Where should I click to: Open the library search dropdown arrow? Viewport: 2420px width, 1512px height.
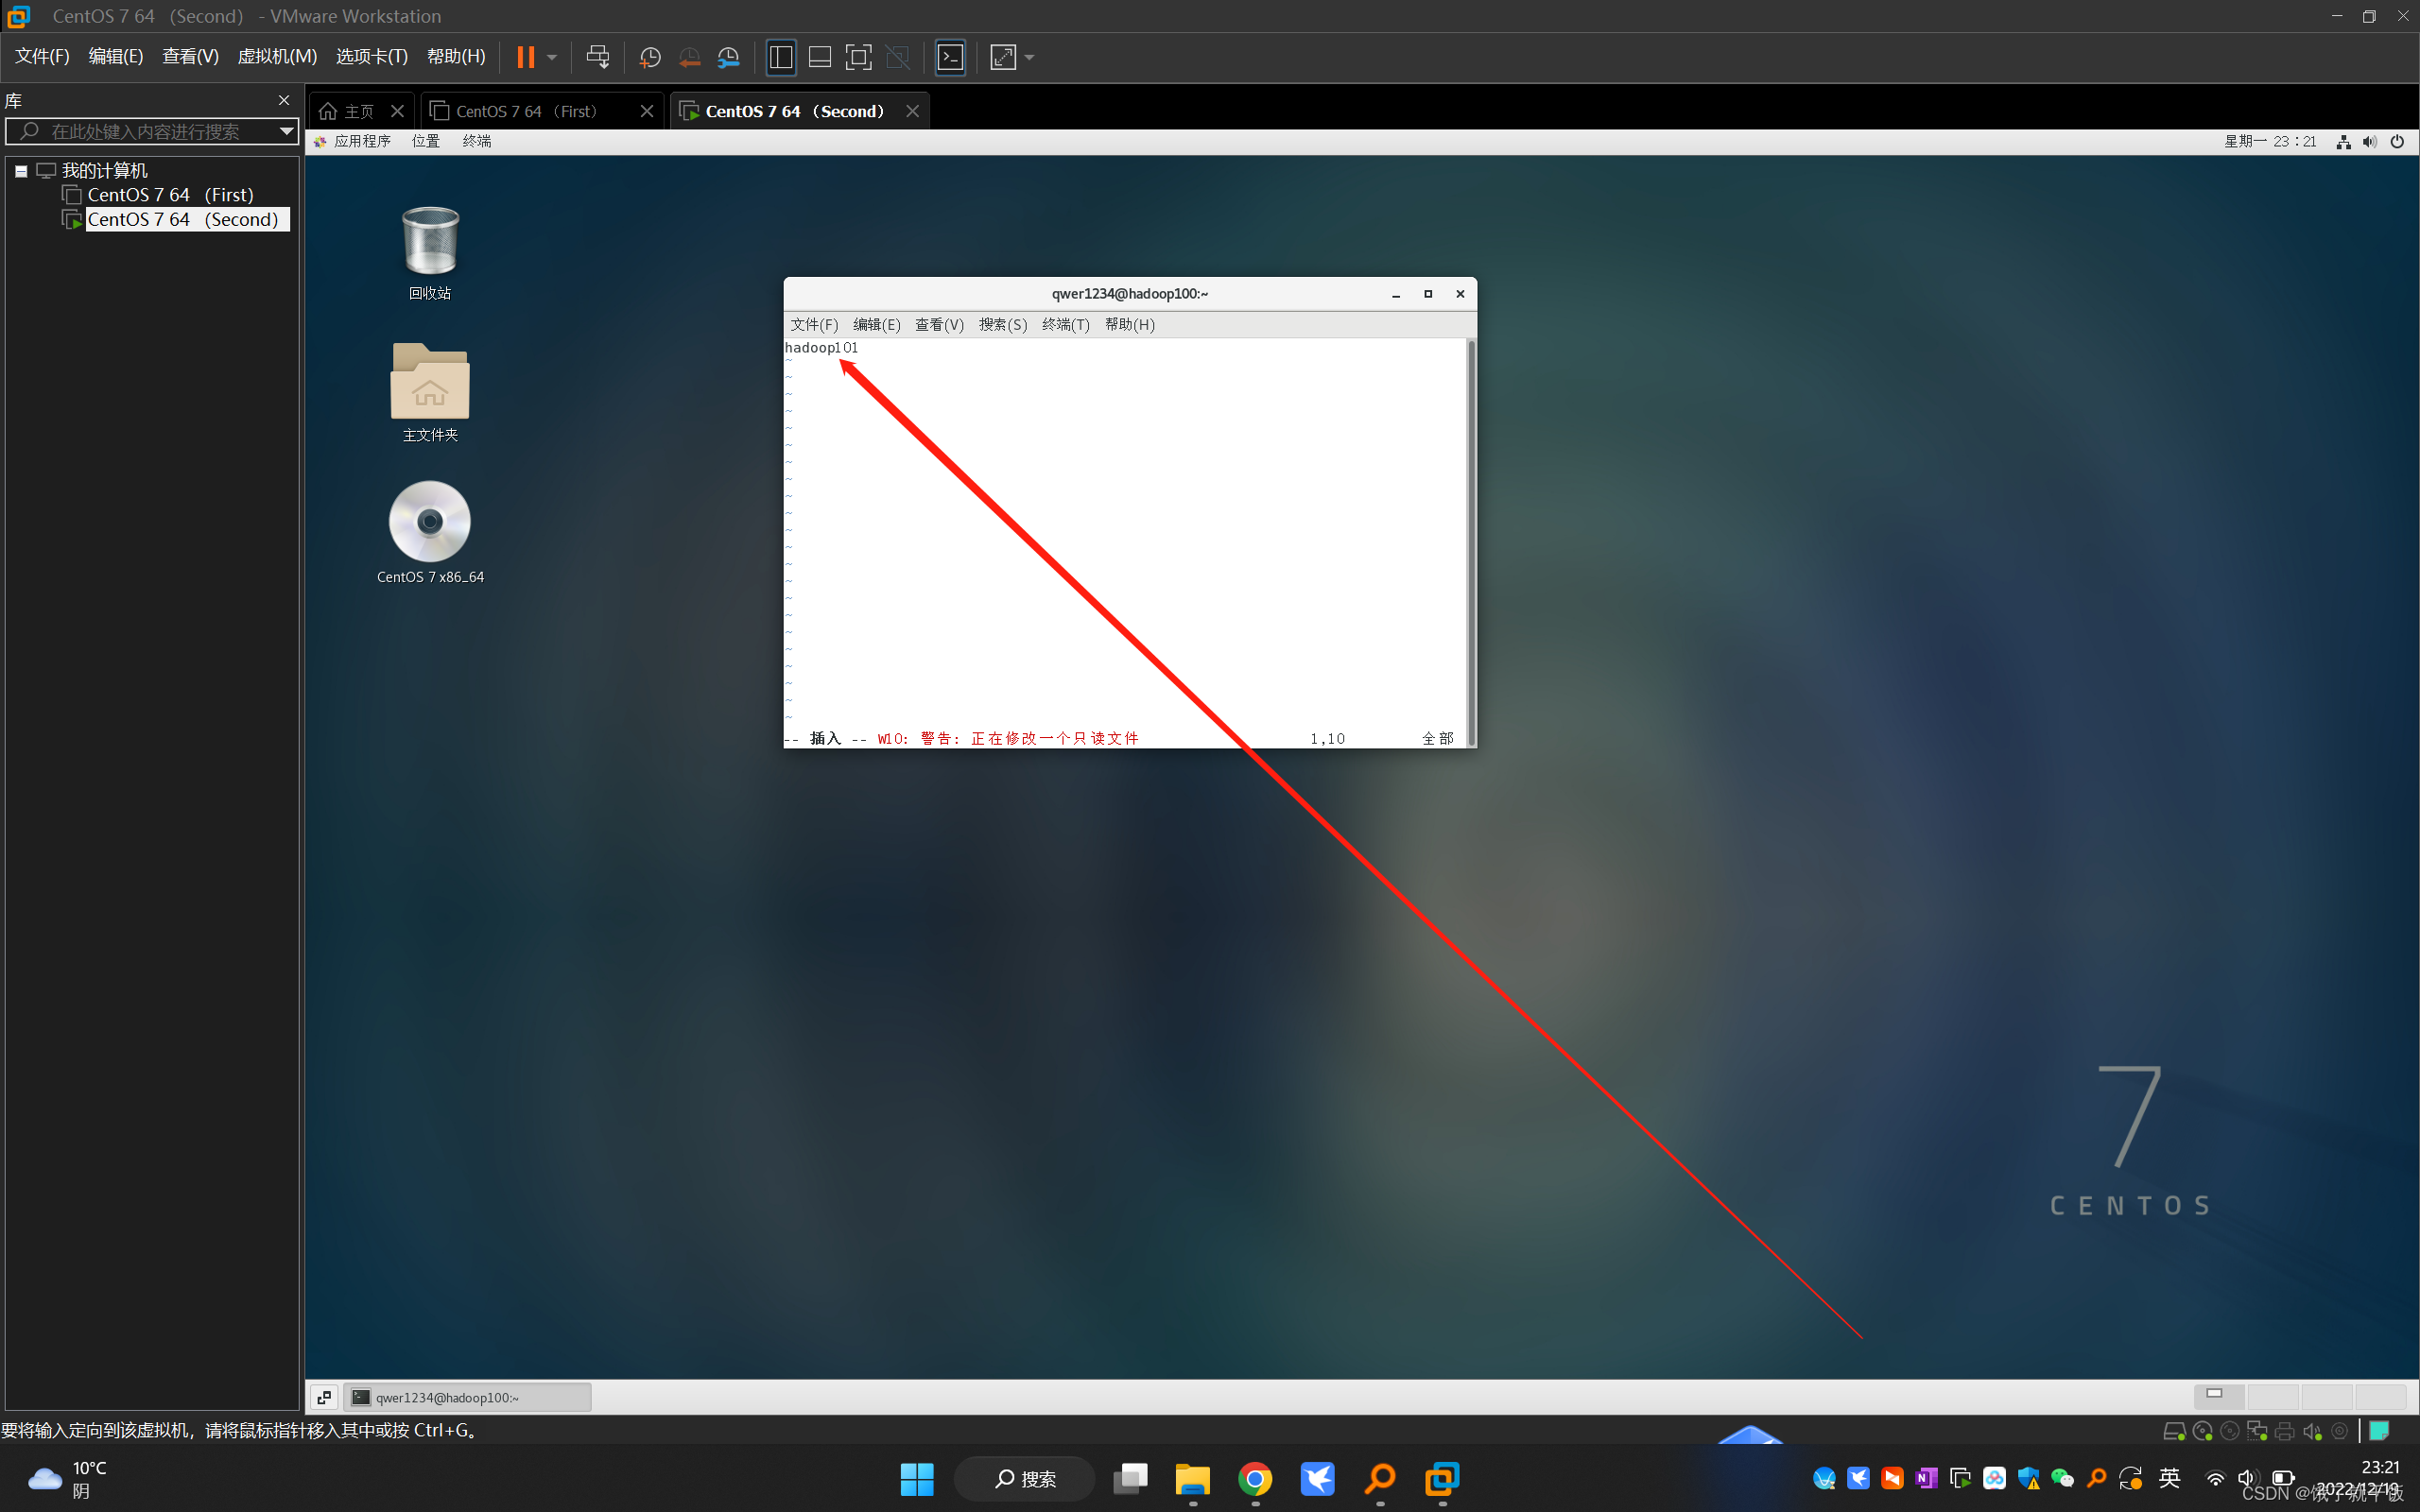[286, 131]
